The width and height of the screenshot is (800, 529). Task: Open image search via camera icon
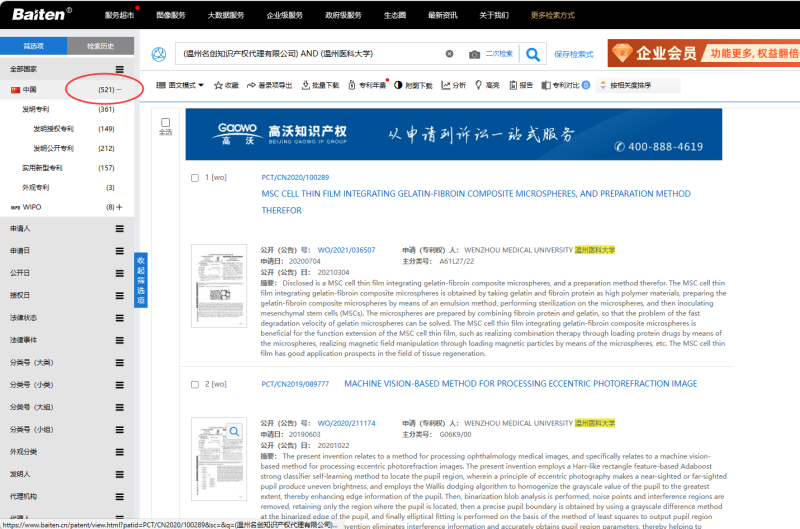474,54
